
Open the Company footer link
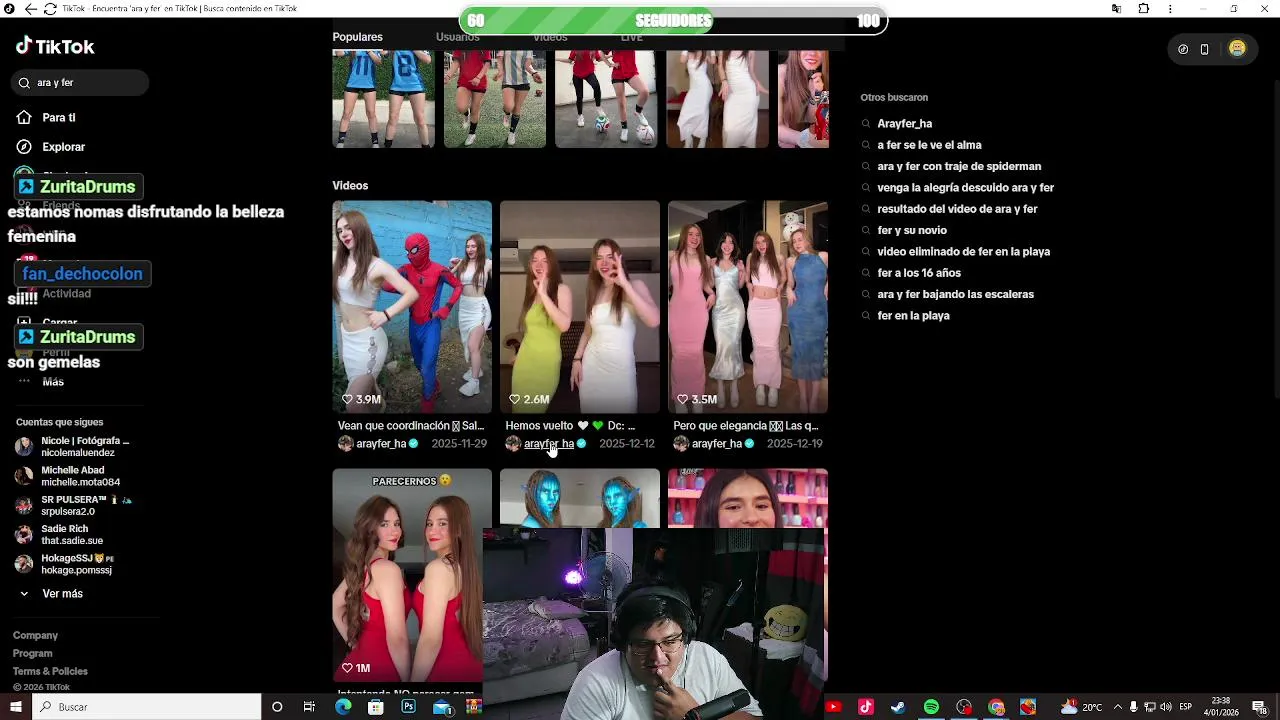(x=35, y=636)
